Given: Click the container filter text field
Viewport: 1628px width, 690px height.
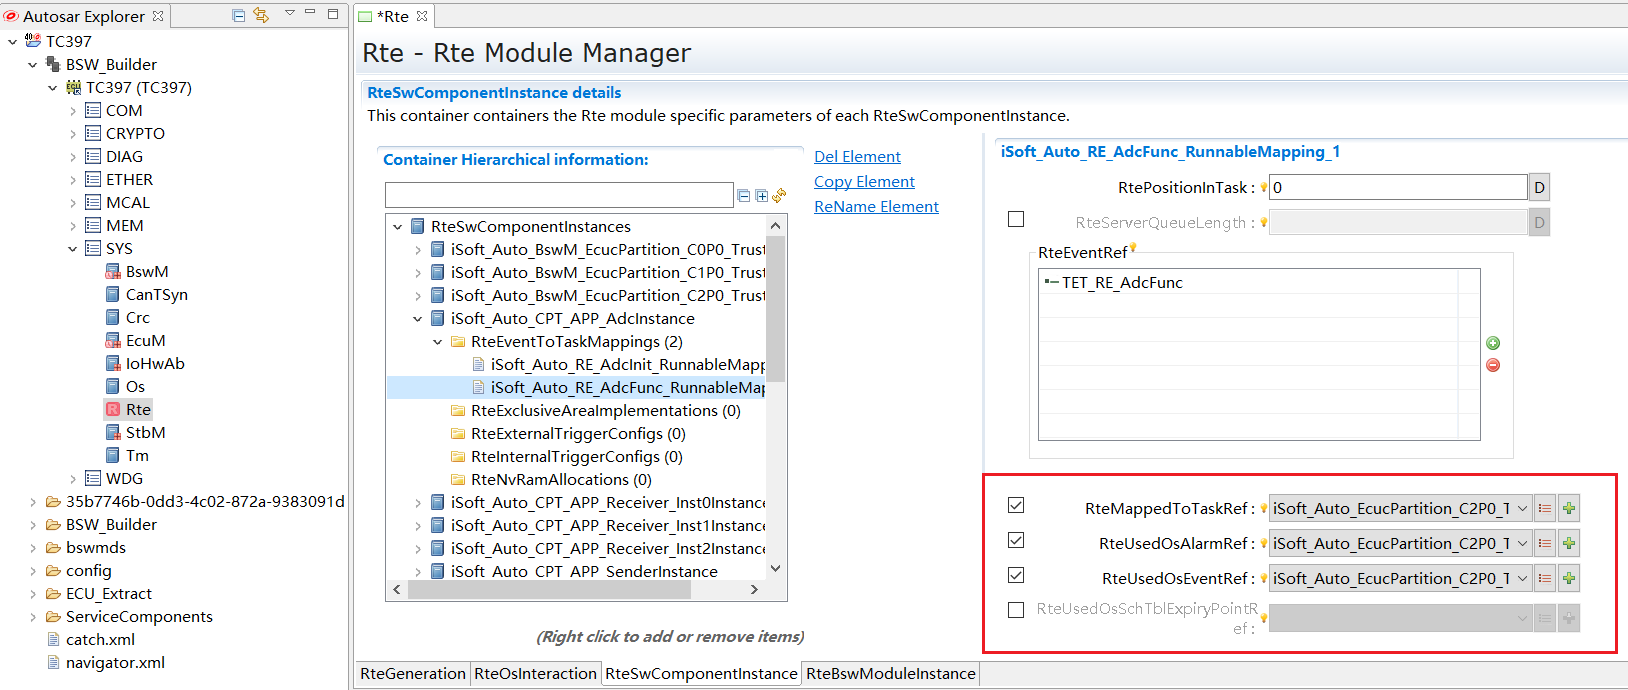Looking at the screenshot, I should [559, 195].
